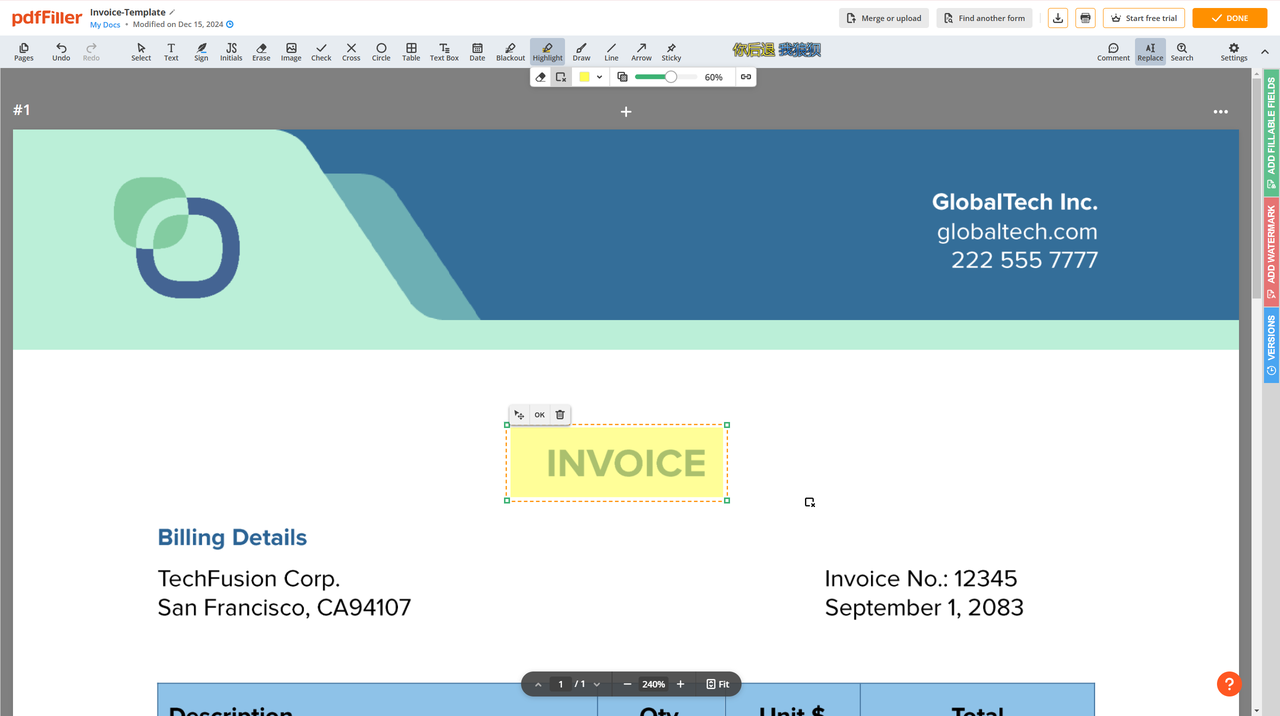This screenshot has width=1280, height=716.
Task: Insert a Date
Action: (x=477, y=52)
